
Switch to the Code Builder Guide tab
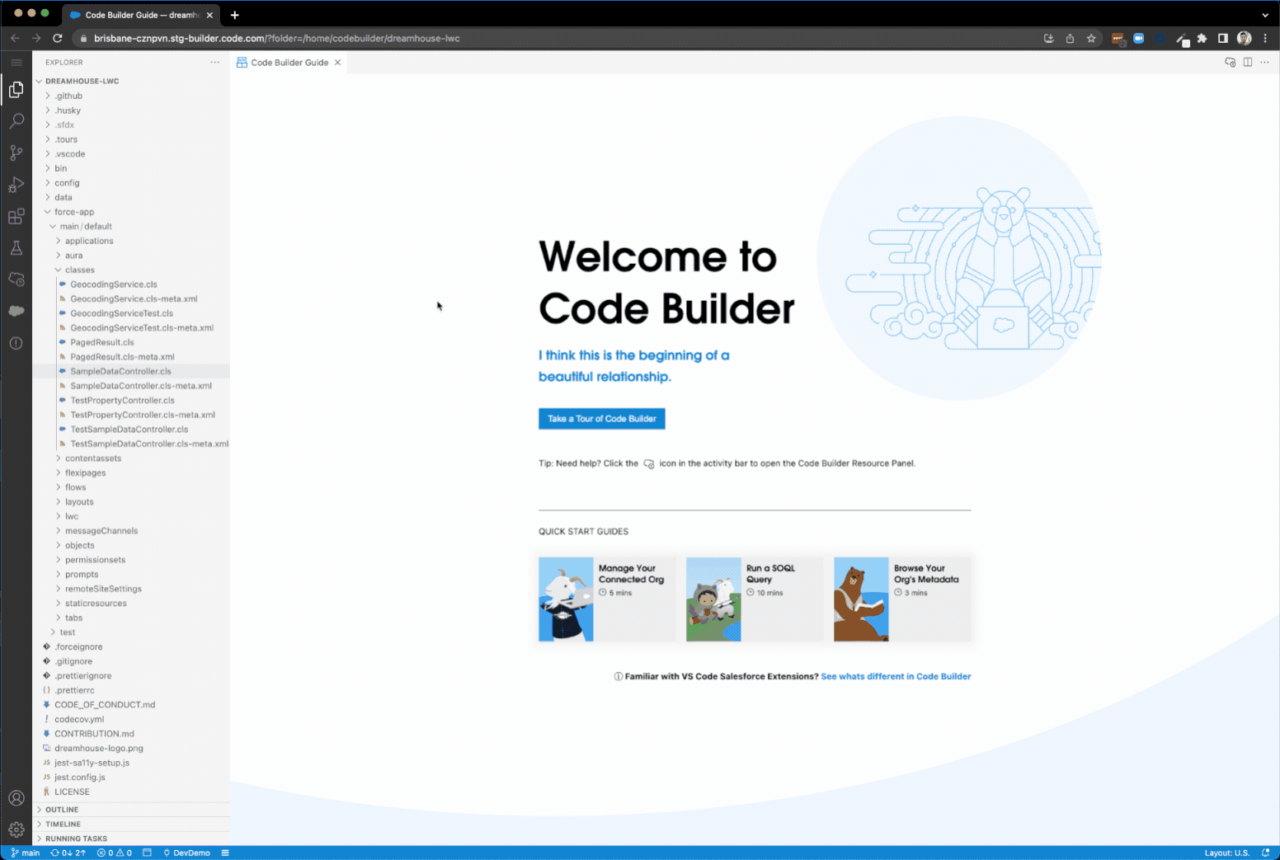[x=288, y=62]
